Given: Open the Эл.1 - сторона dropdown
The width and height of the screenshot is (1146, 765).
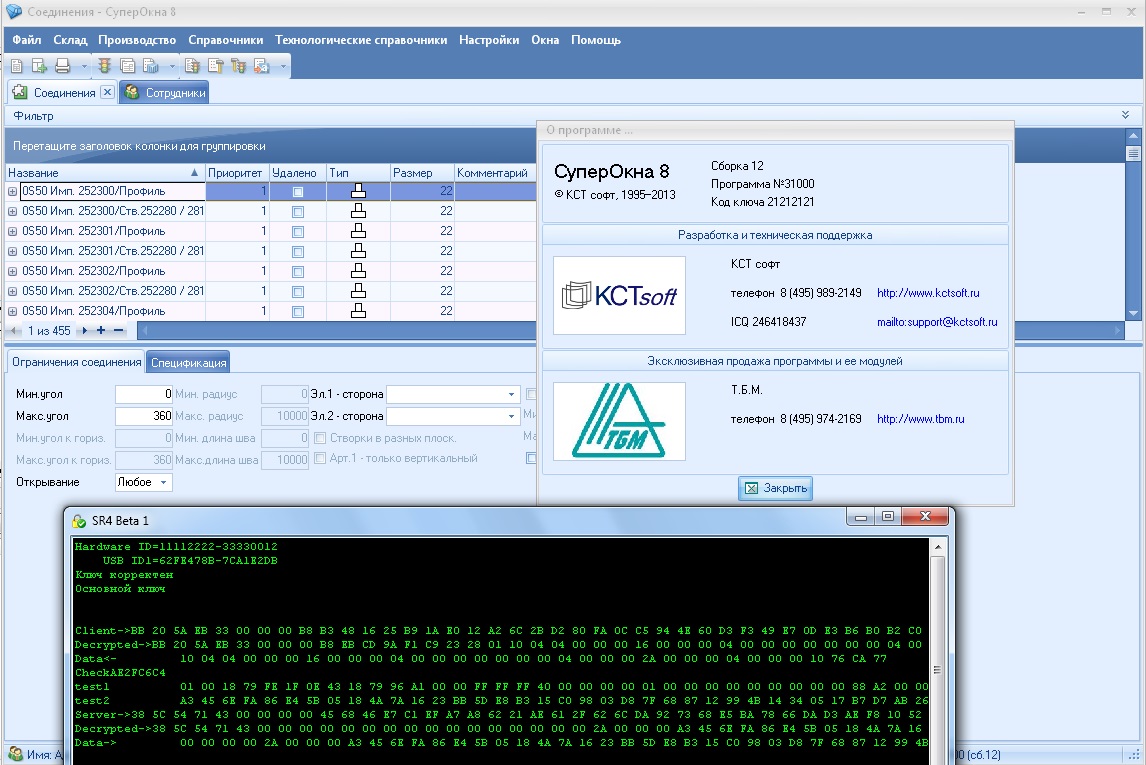Looking at the screenshot, I should (x=512, y=395).
